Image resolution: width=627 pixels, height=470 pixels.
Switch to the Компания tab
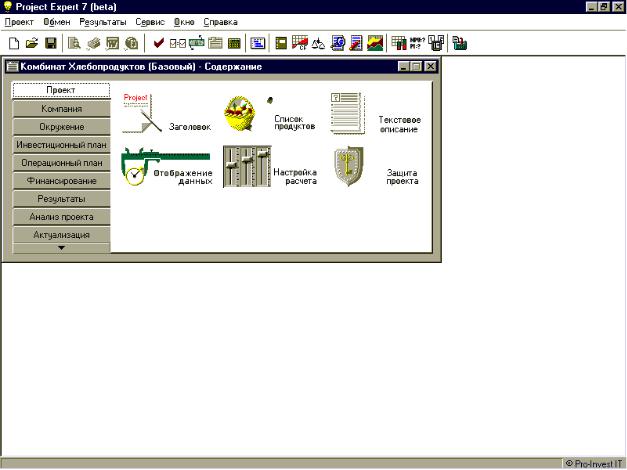coord(61,108)
